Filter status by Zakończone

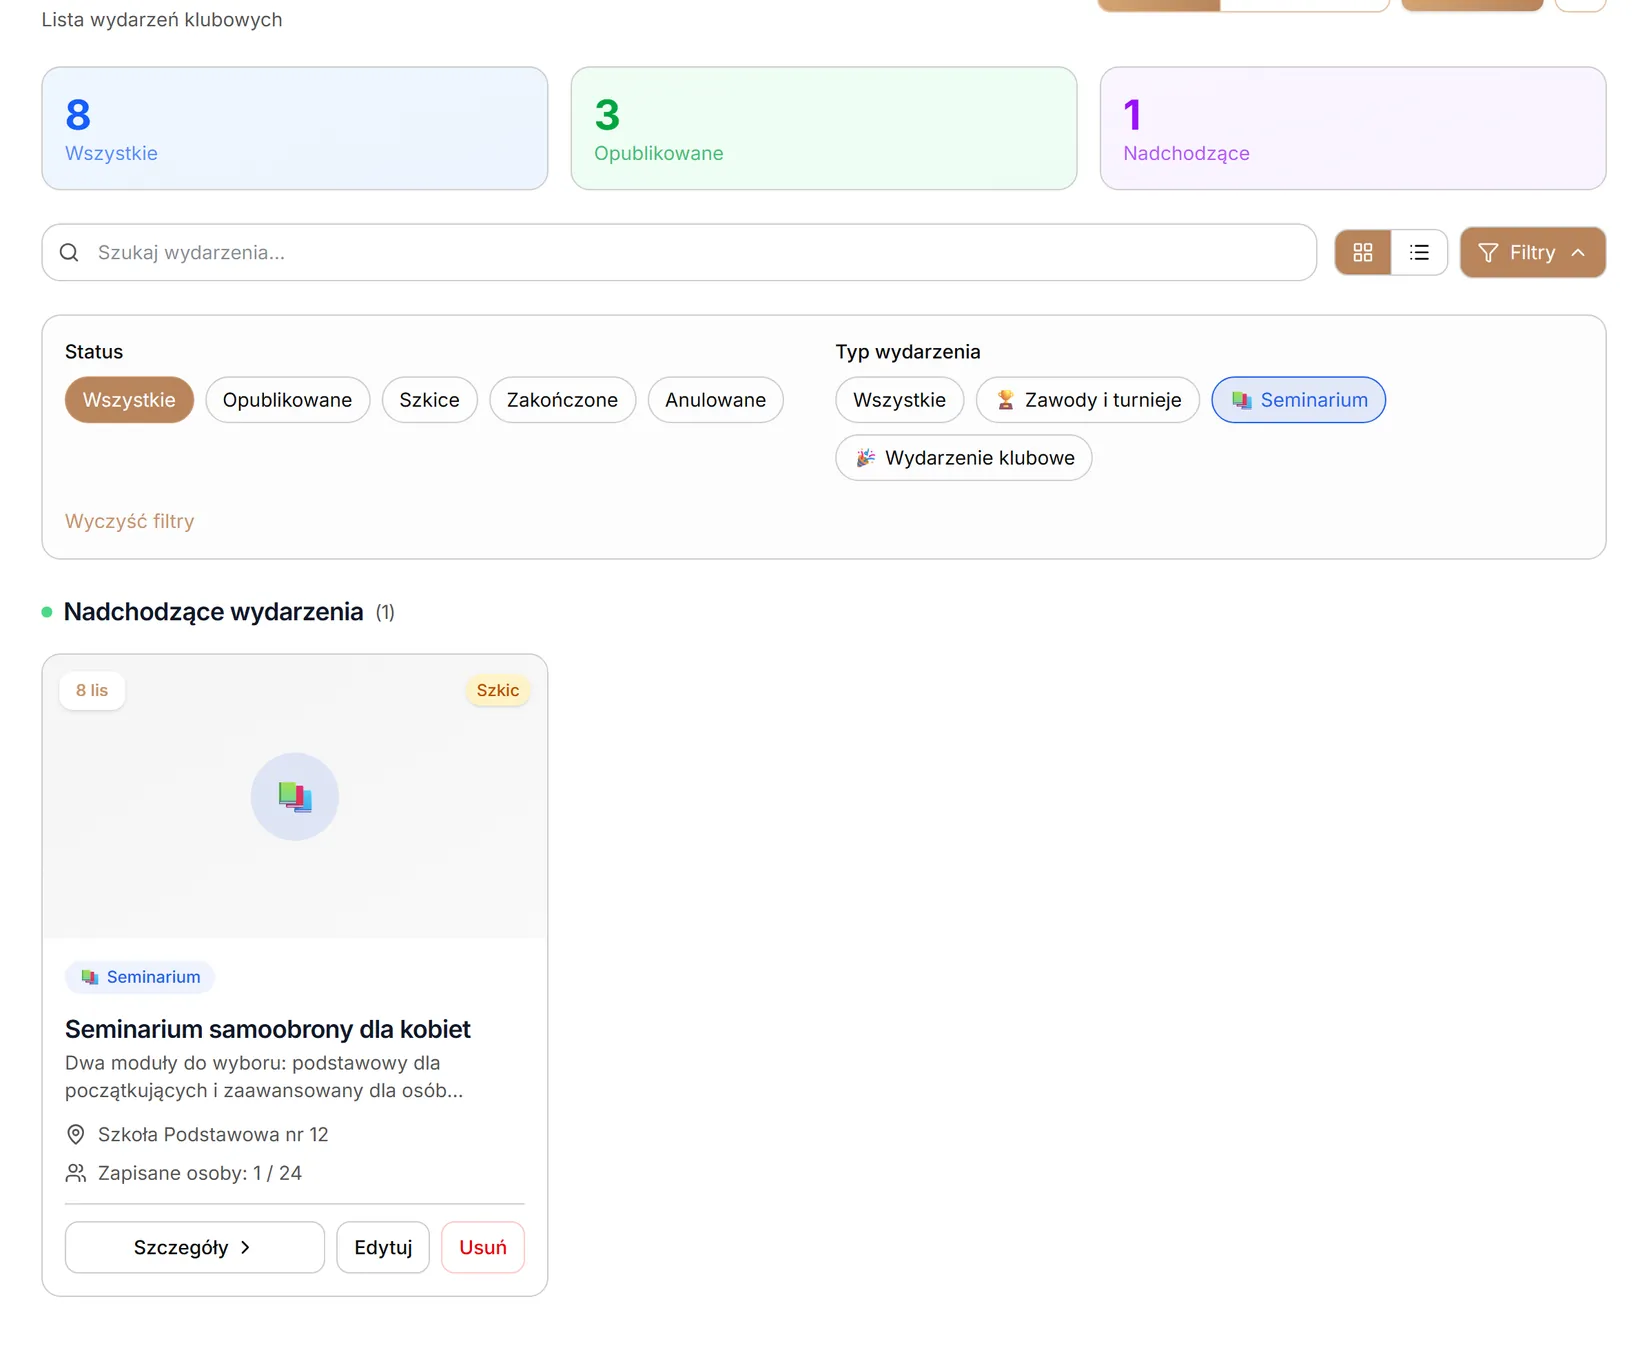pyautogui.click(x=562, y=400)
